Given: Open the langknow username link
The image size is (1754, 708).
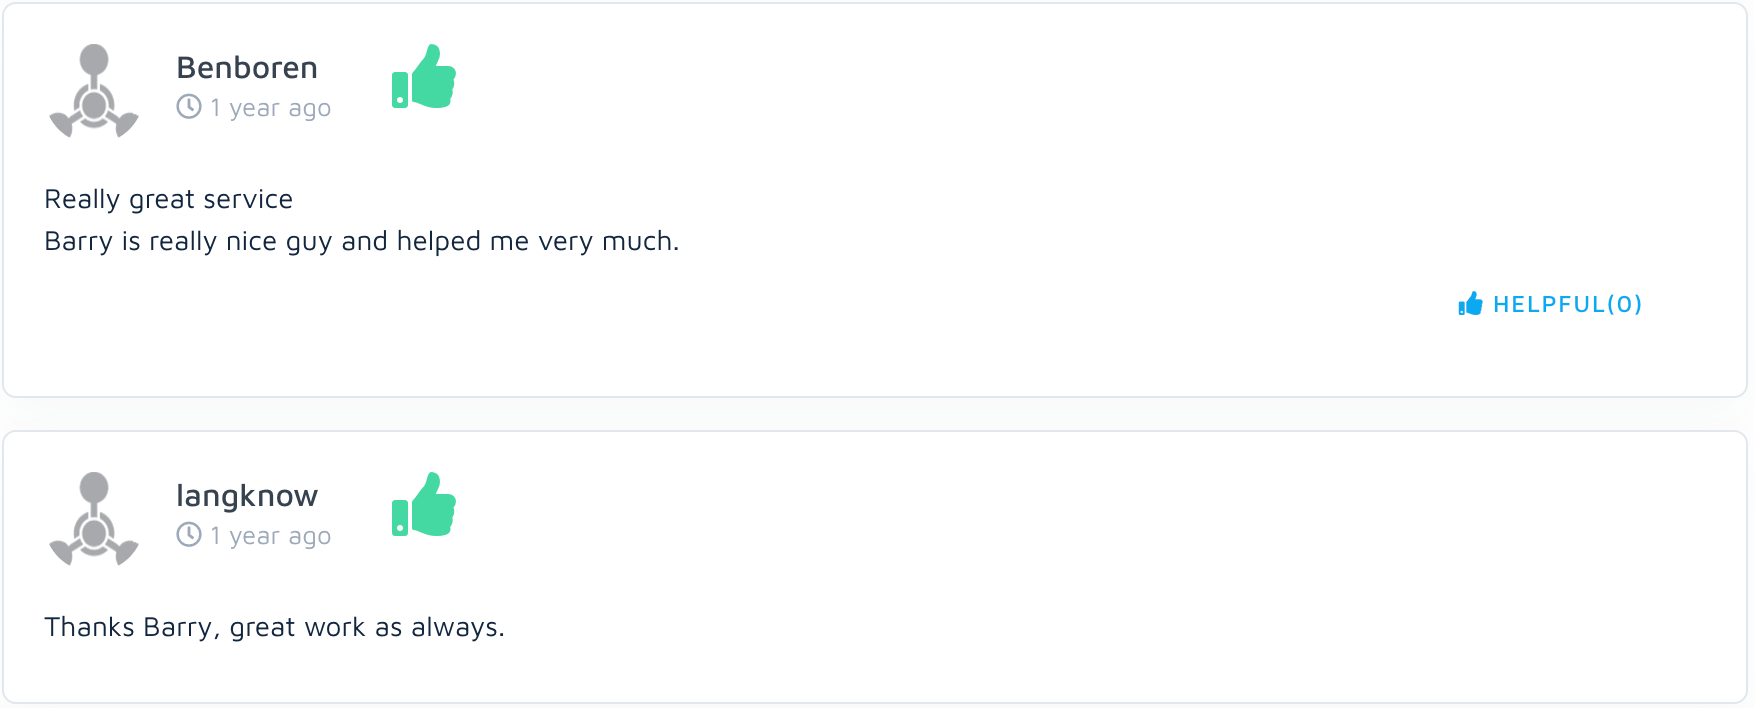Looking at the screenshot, I should pyautogui.click(x=247, y=496).
